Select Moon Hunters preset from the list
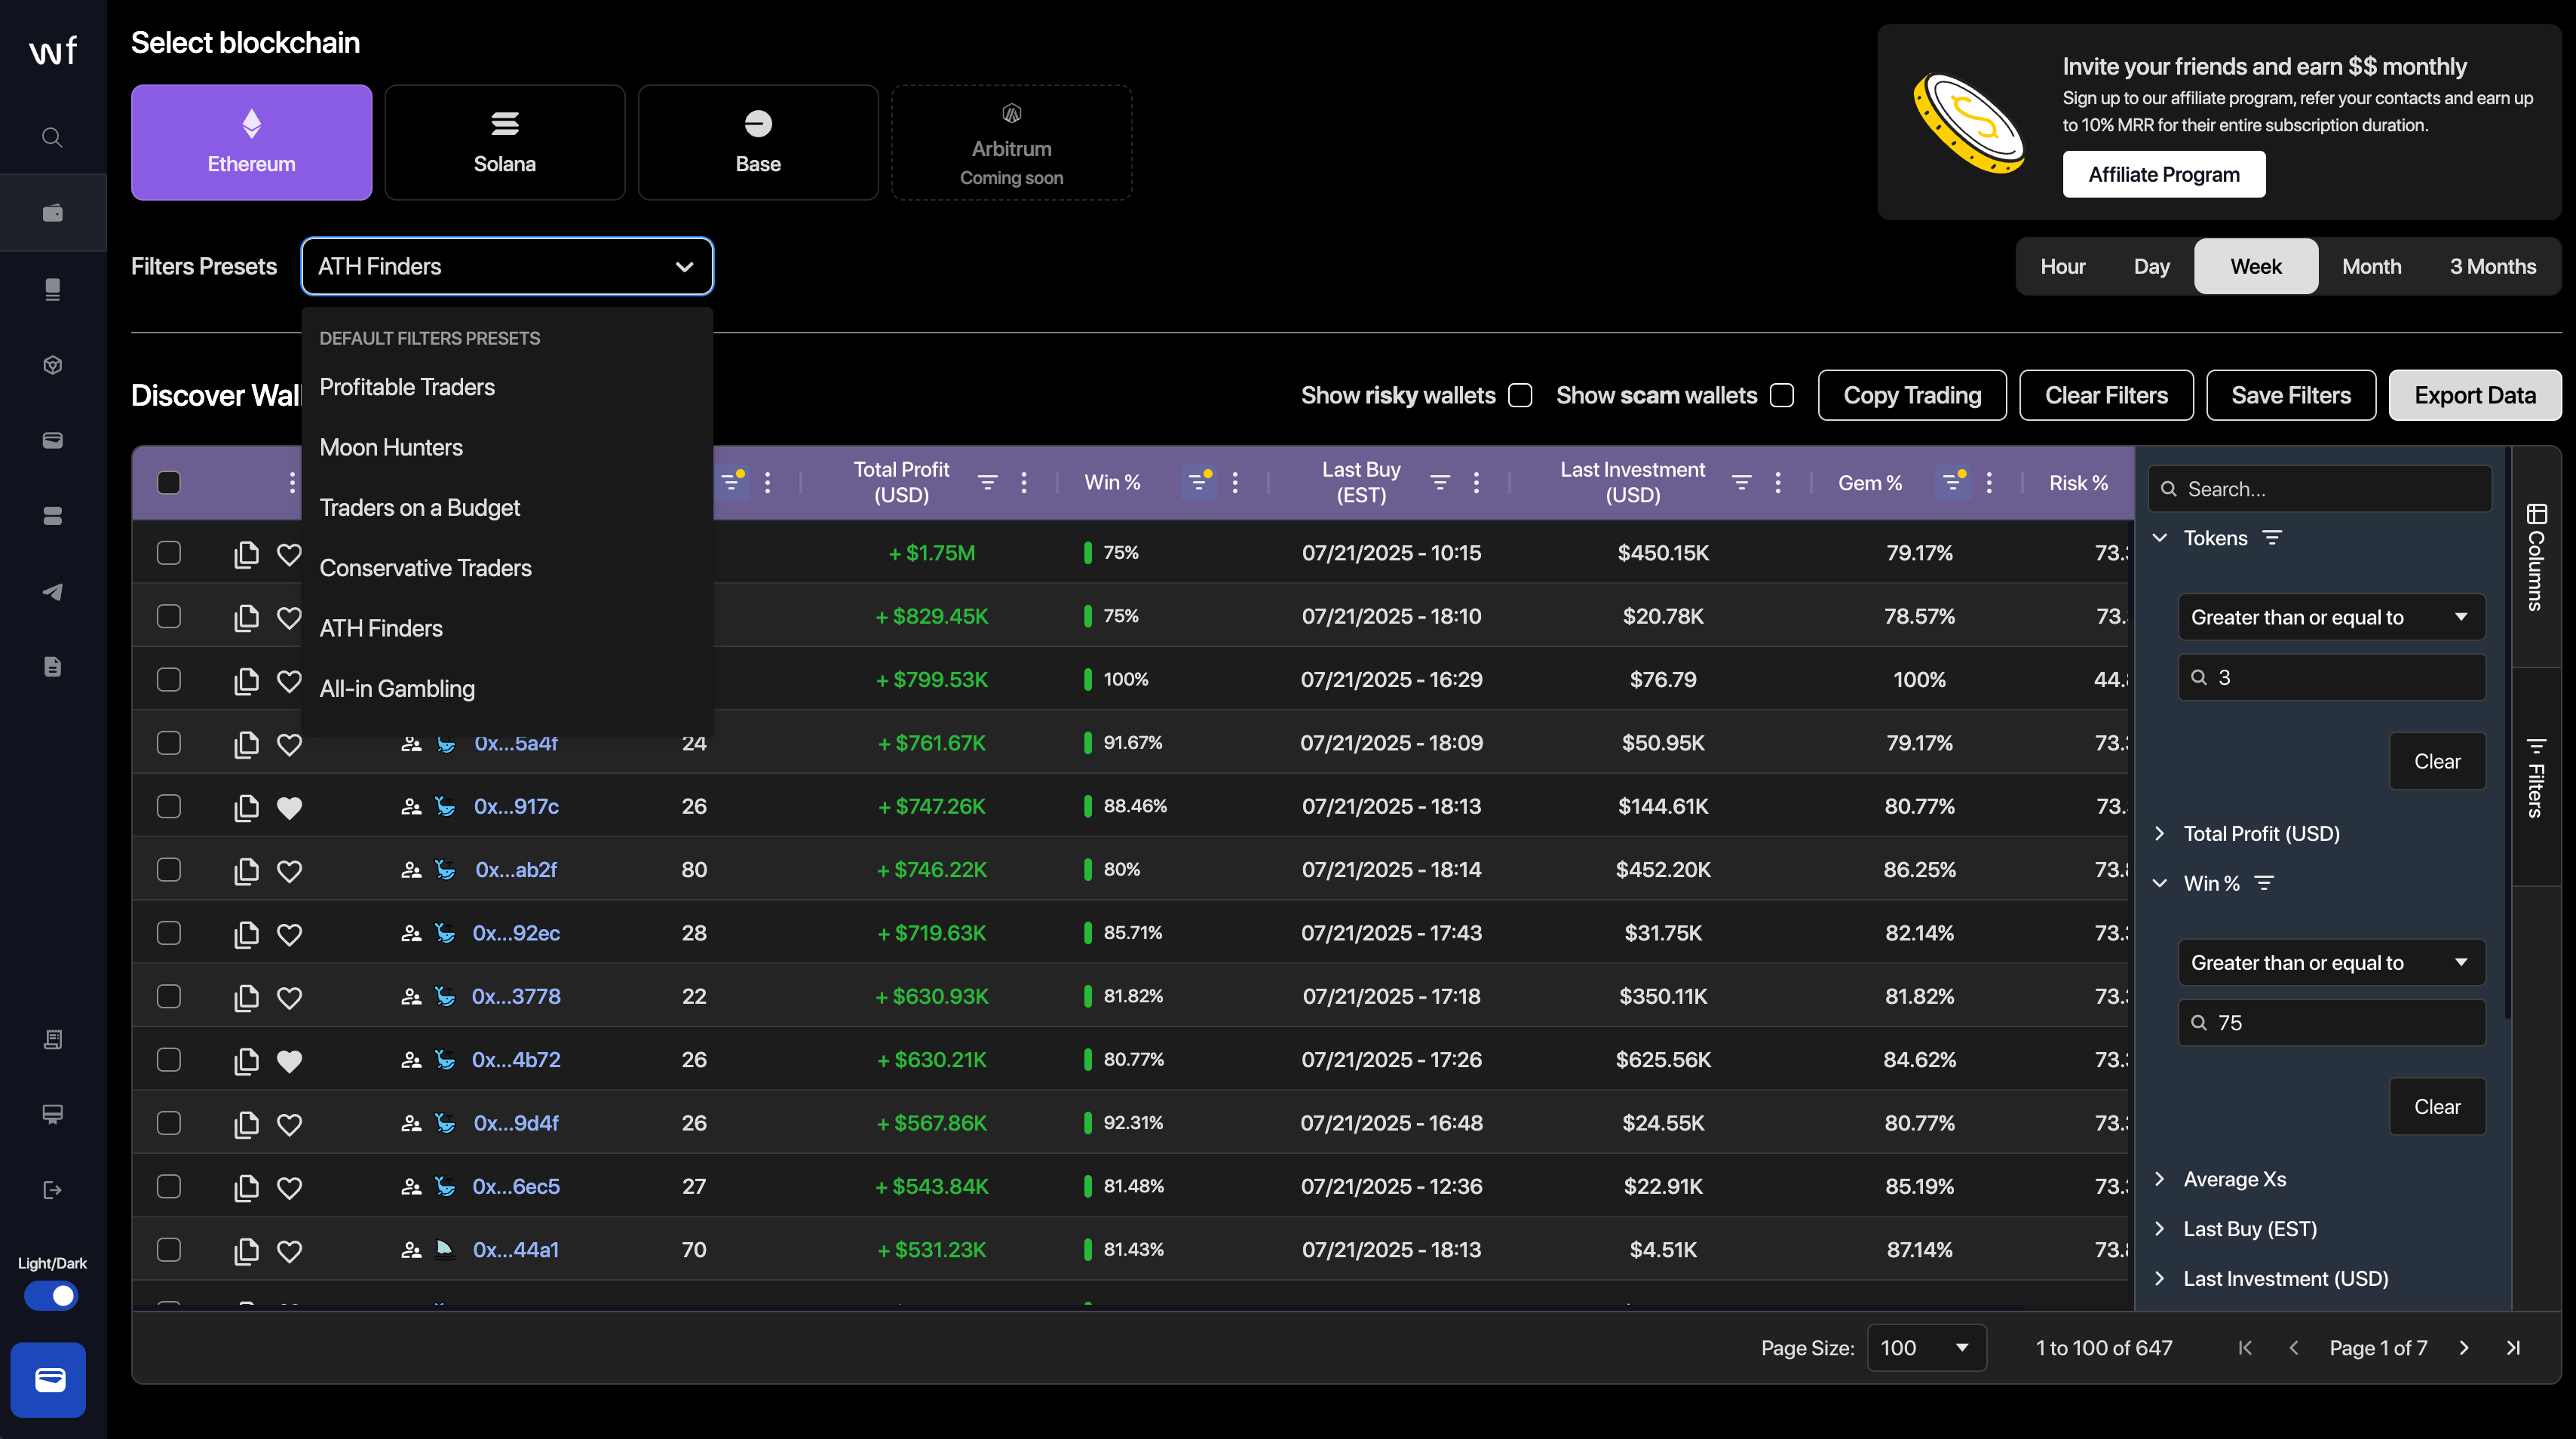Screen dimensions: 2576x1439 pos(391,447)
